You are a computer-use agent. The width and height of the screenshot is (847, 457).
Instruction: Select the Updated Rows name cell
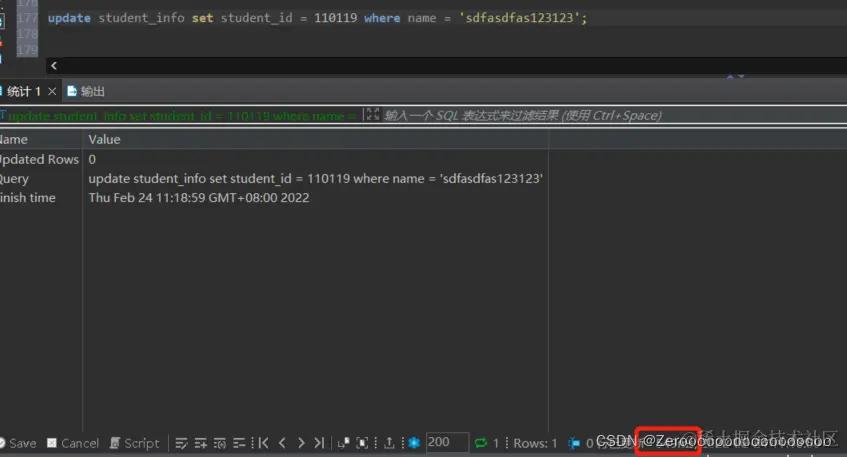click(39, 159)
